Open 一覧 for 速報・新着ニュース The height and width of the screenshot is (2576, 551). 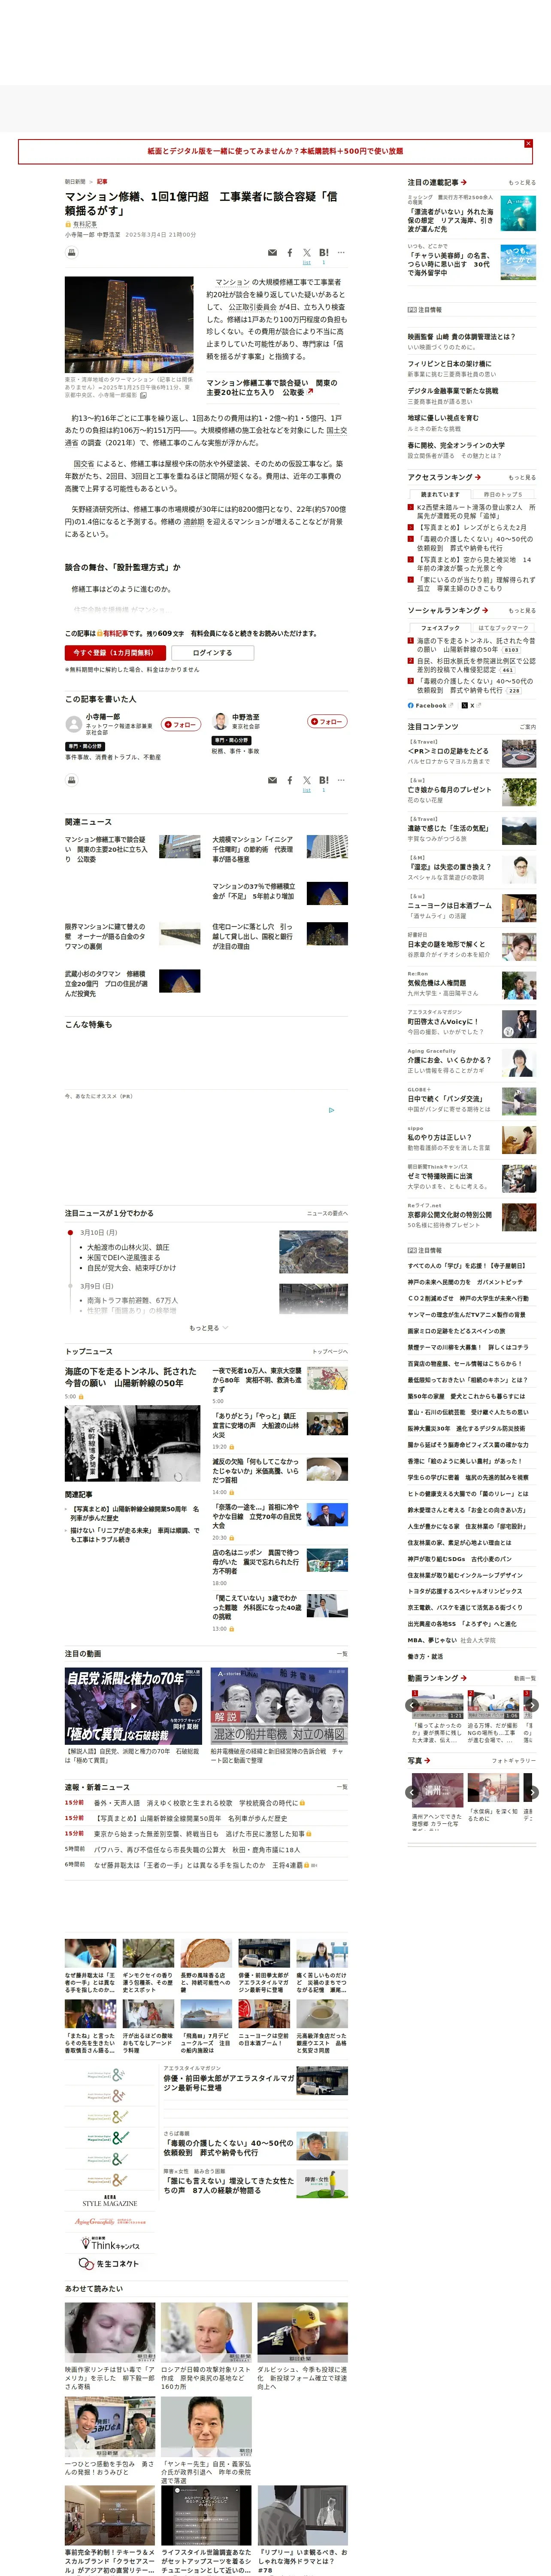[x=342, y=1786]
